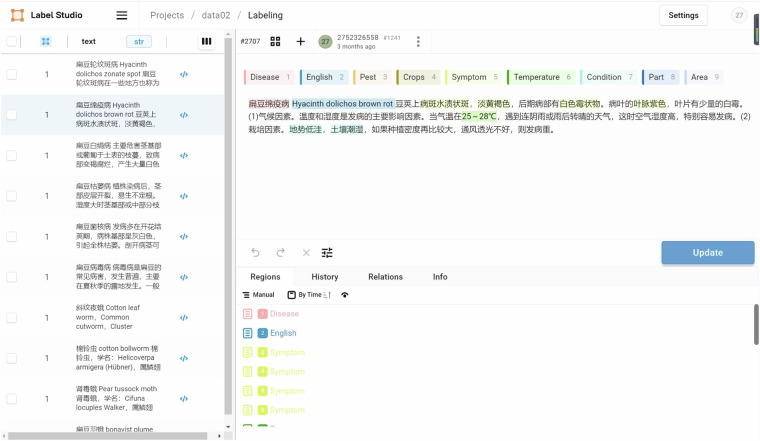Toggle visibility of all regions eye icon

pos(345,295)
